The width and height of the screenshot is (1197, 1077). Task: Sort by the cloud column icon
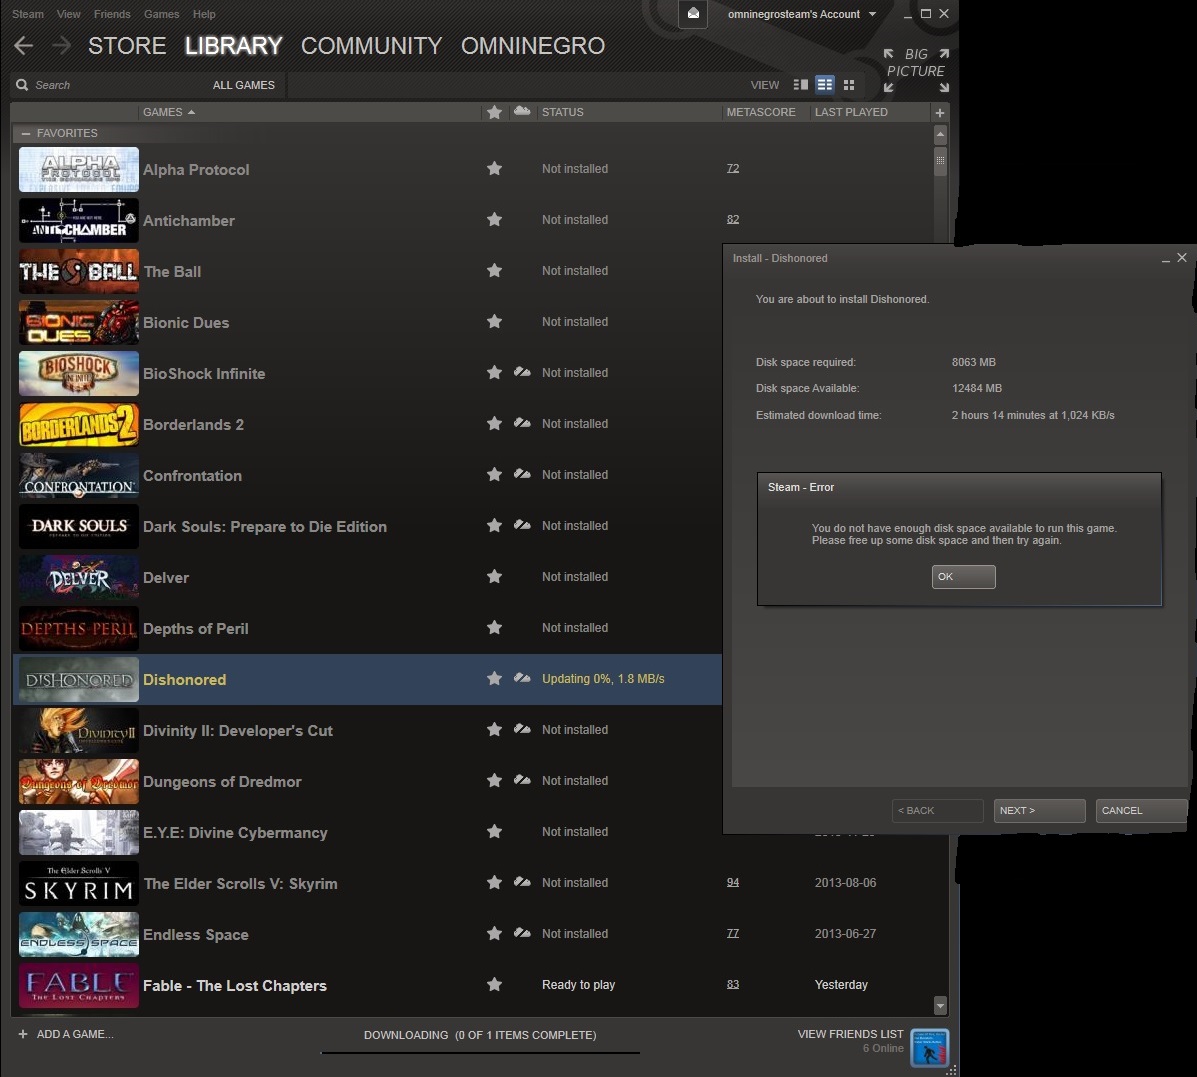tap(521, 112)
